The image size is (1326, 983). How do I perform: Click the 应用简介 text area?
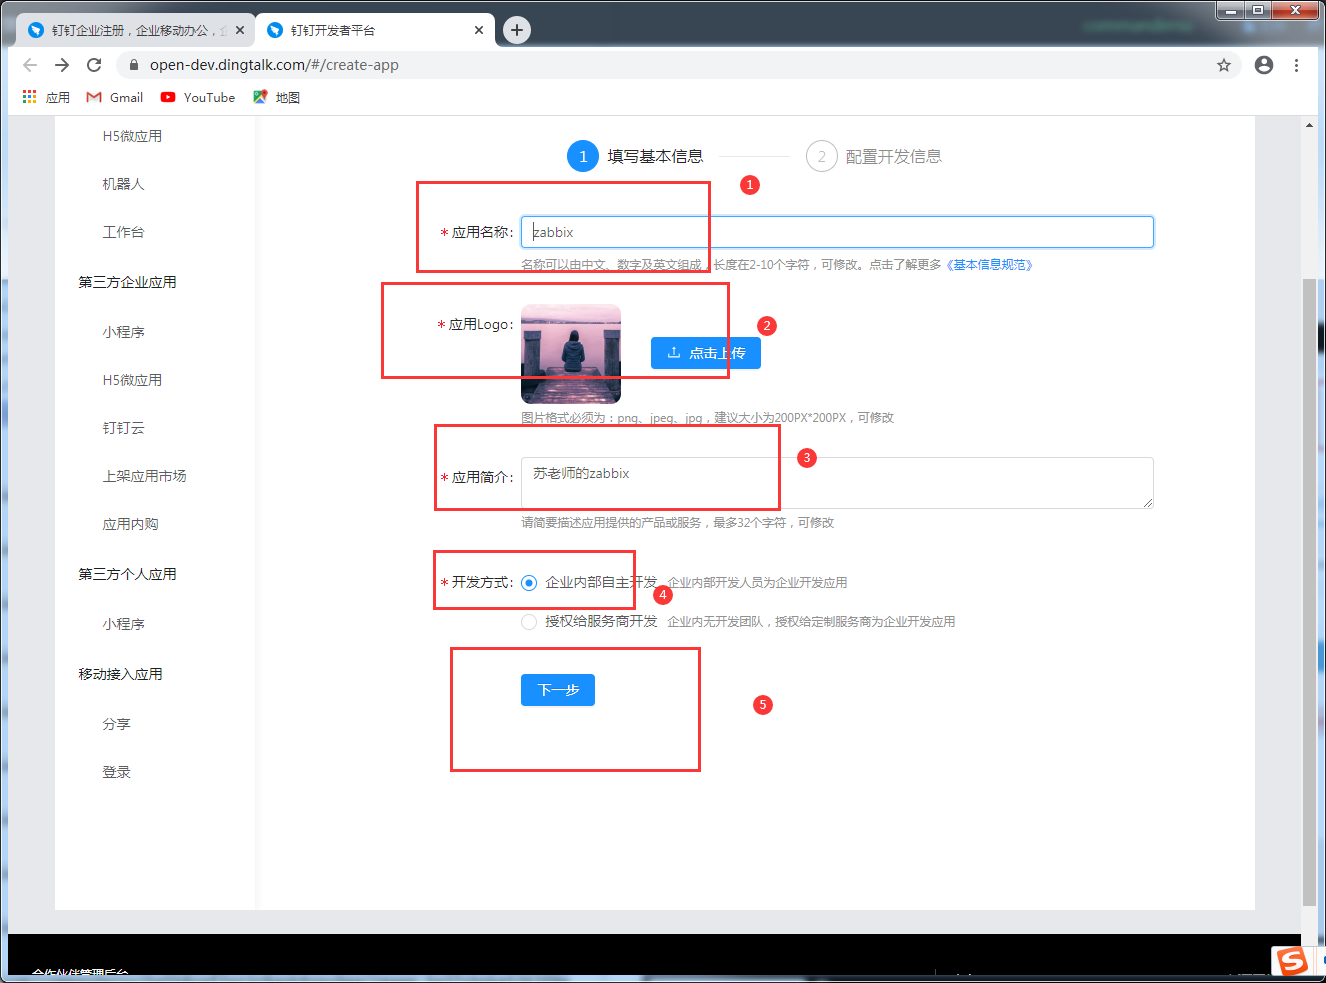tap(837, 483)
